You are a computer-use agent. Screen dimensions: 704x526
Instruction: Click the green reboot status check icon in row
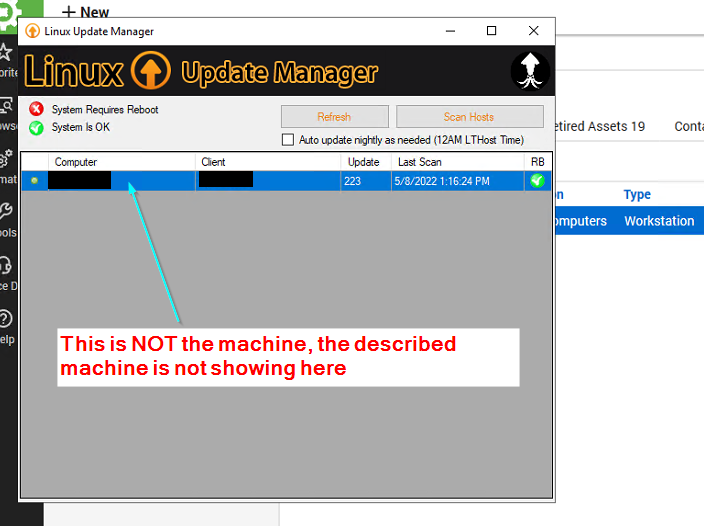[537, 181]
